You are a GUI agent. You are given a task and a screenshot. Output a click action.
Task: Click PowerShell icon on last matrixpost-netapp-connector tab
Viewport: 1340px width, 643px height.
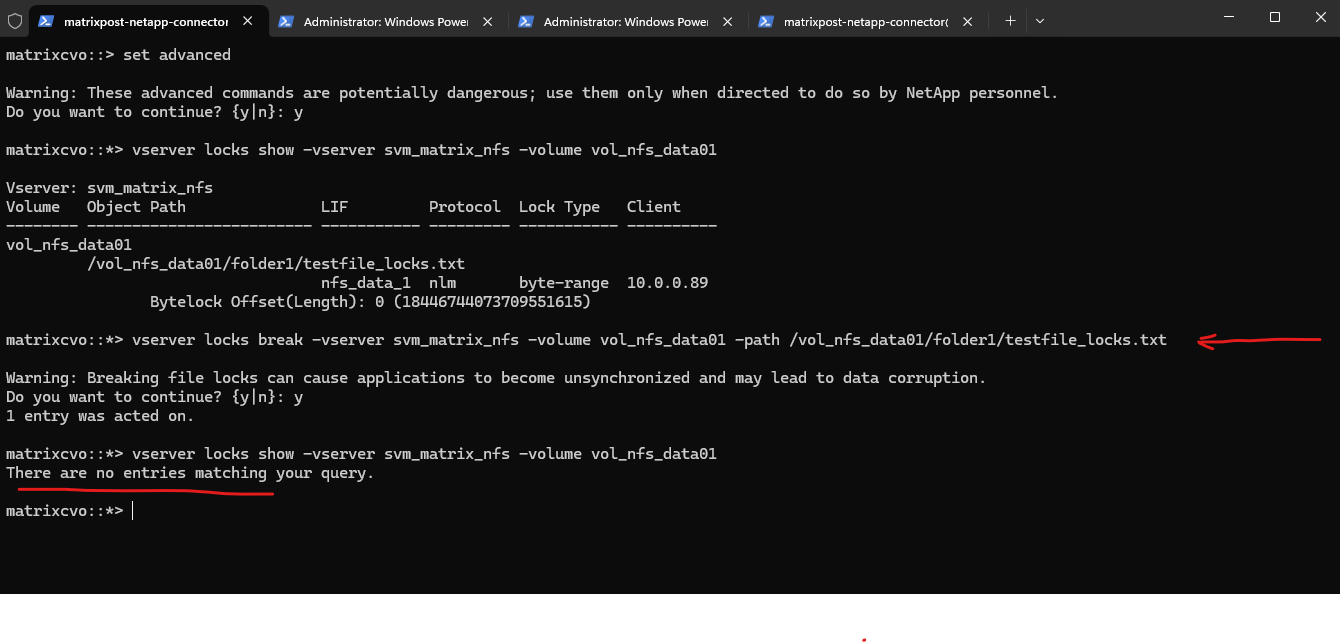pyautogui.click(x=766, y=20)
